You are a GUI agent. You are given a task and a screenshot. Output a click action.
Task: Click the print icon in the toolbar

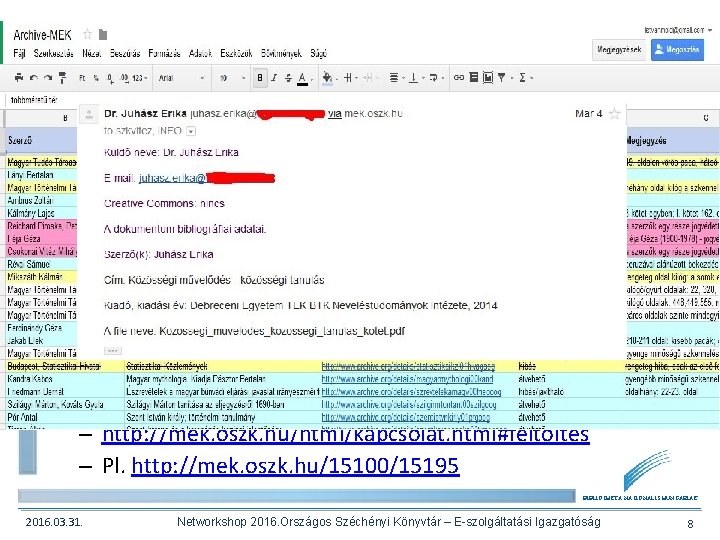[19, 78]
